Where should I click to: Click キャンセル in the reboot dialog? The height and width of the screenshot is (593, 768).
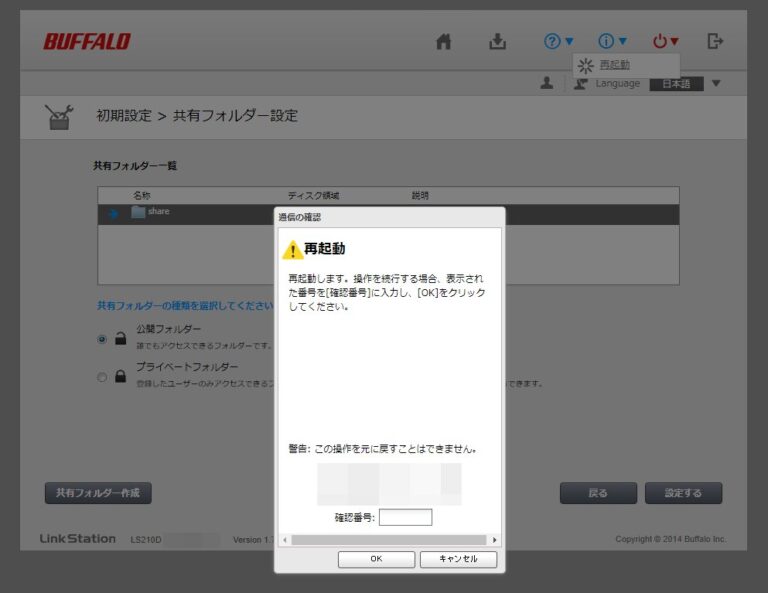pyautogui.click(x=458, y=559)
